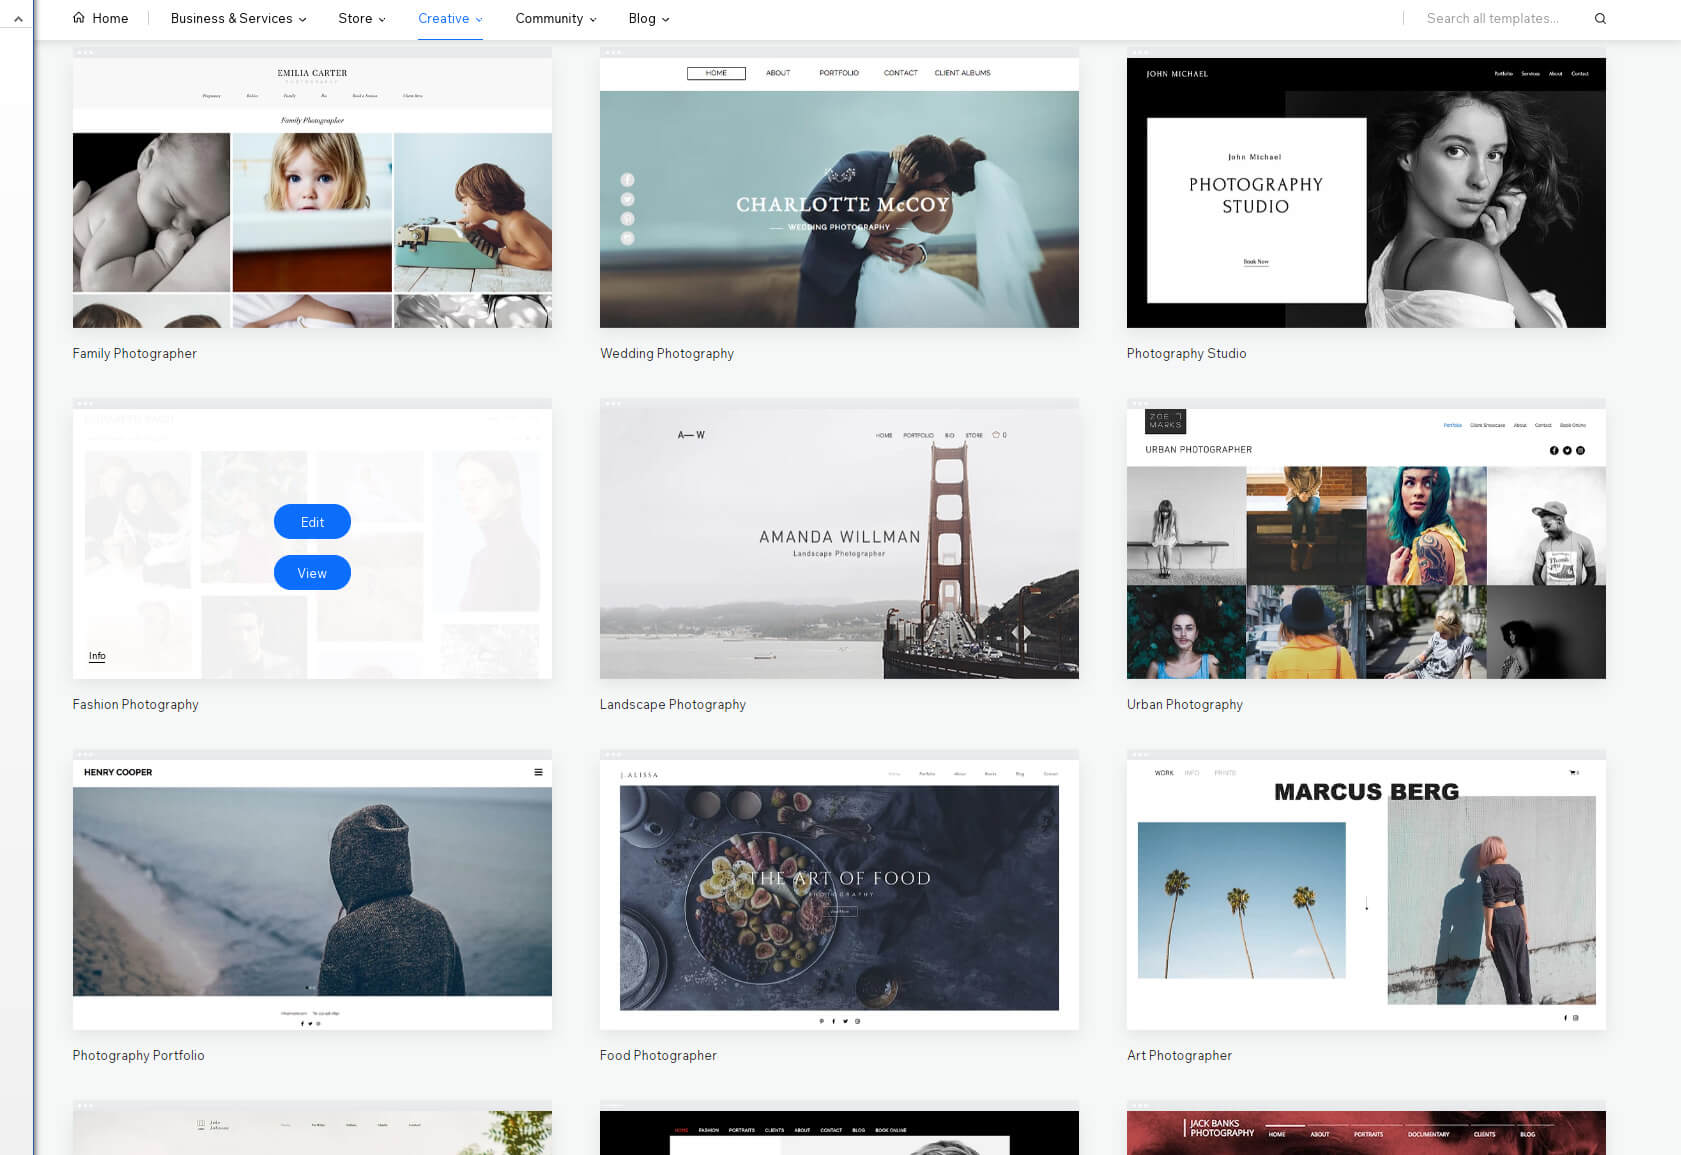Click the Twitter icon on the wedding photo sidebar
The height and width of the screenshot is (1155, 1681).
coord(627,199)
